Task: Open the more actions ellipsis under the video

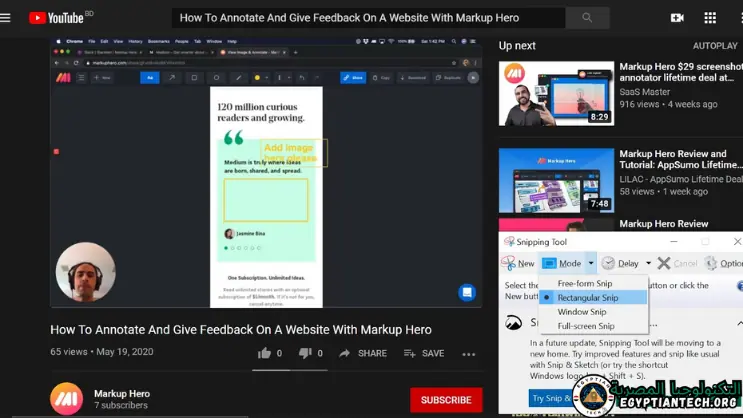Action: coord(468,353)
